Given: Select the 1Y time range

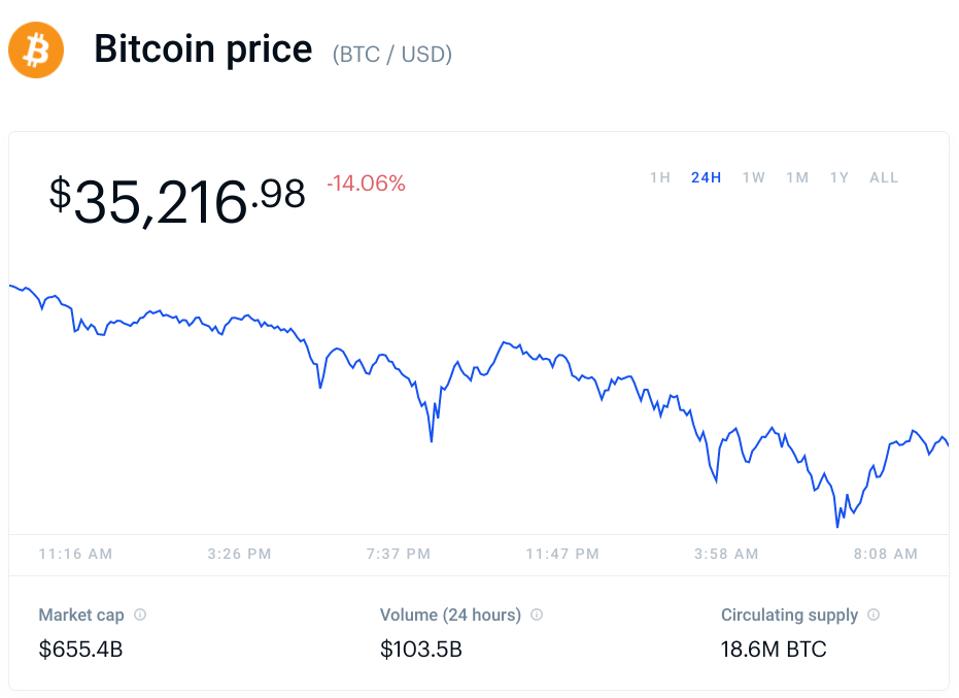Looking at the screenshot, I should click(x=839, y=178).
